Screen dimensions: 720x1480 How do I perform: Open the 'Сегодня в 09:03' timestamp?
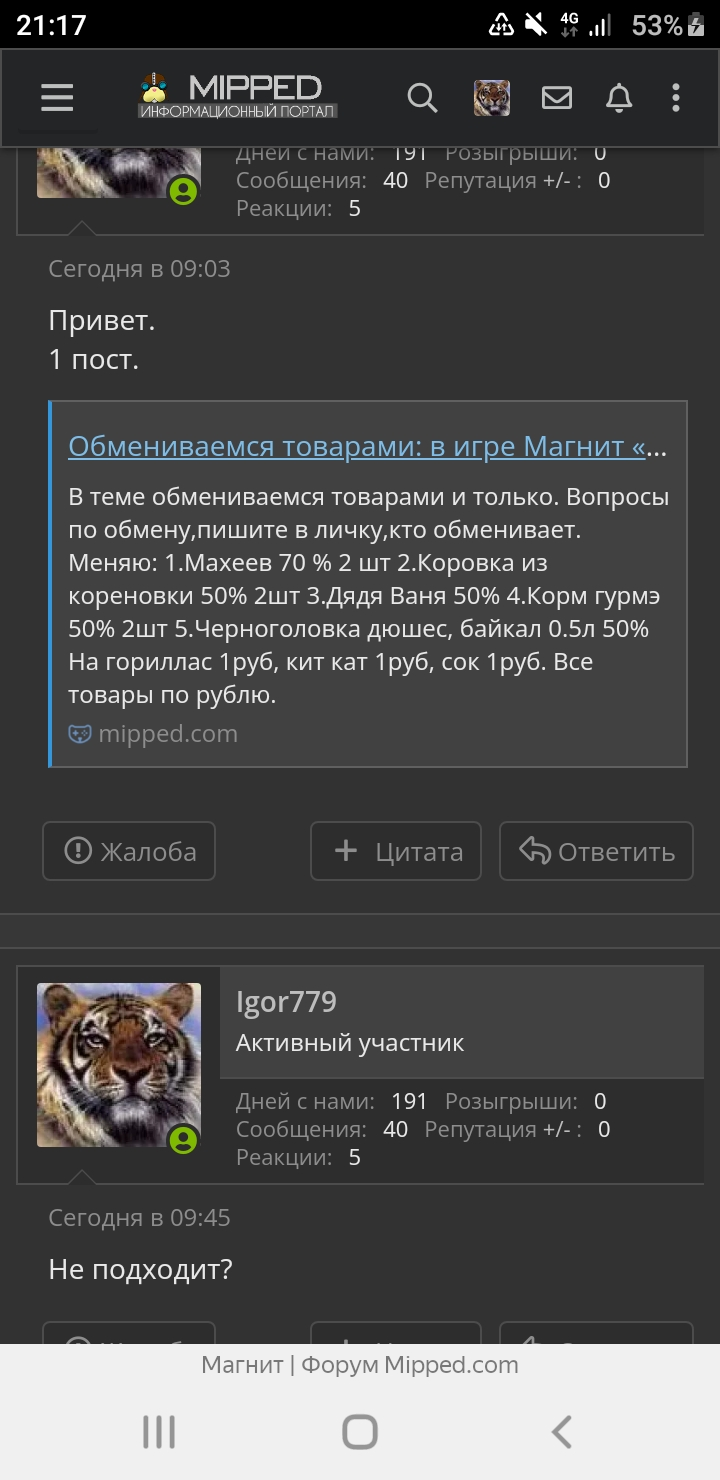[x=139, y=268]
